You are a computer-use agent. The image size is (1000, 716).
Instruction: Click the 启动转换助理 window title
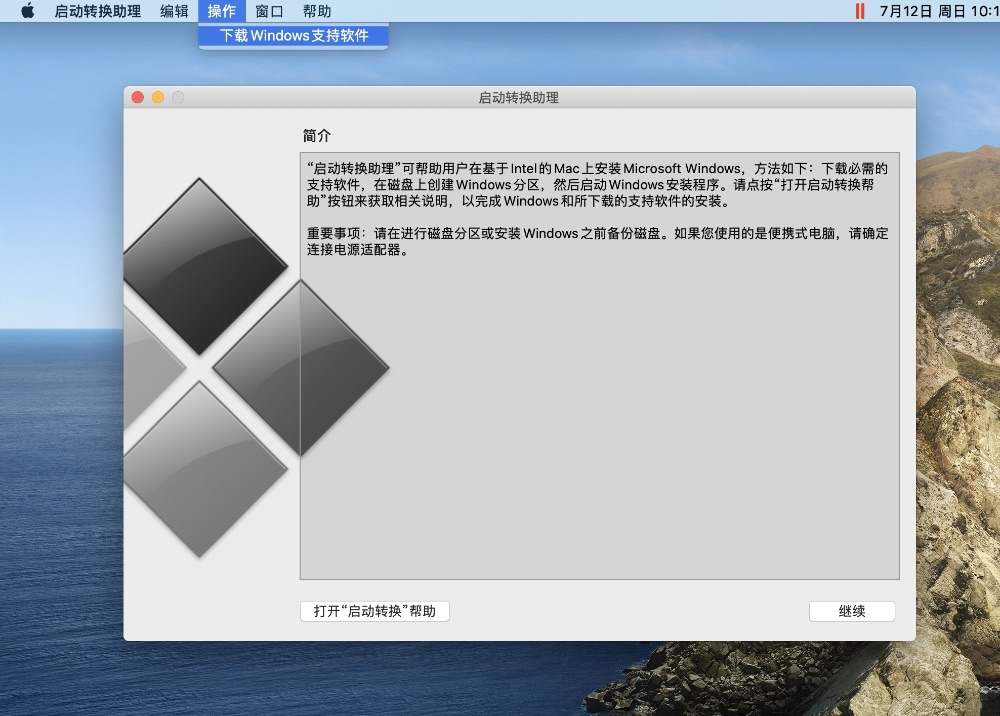click(x=518, y=98)
